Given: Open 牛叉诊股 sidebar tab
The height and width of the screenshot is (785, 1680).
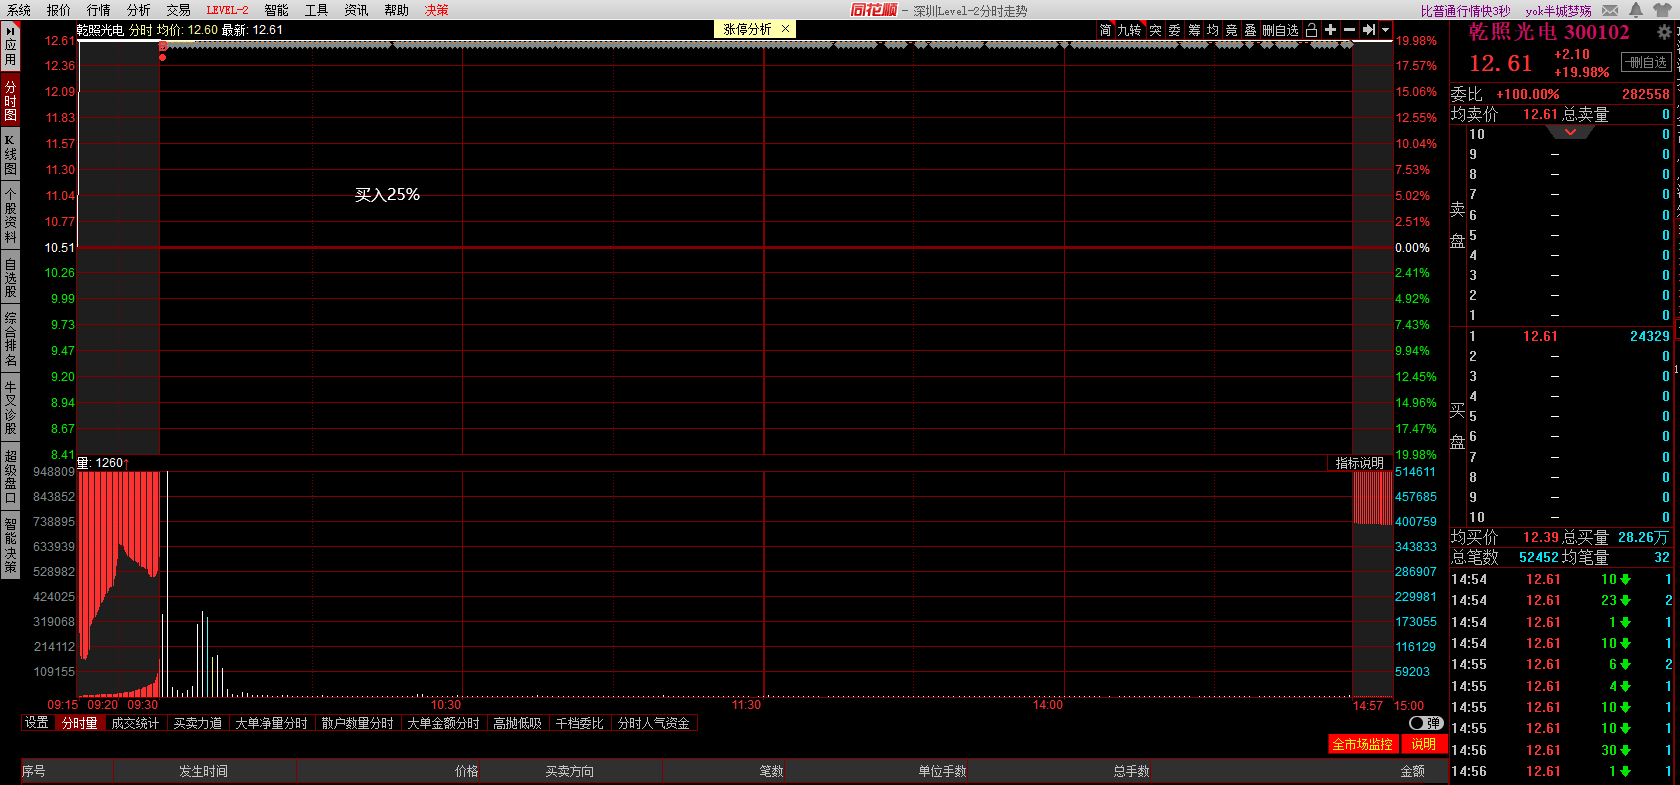Looking at the screenshot, I should coord(10,407).
